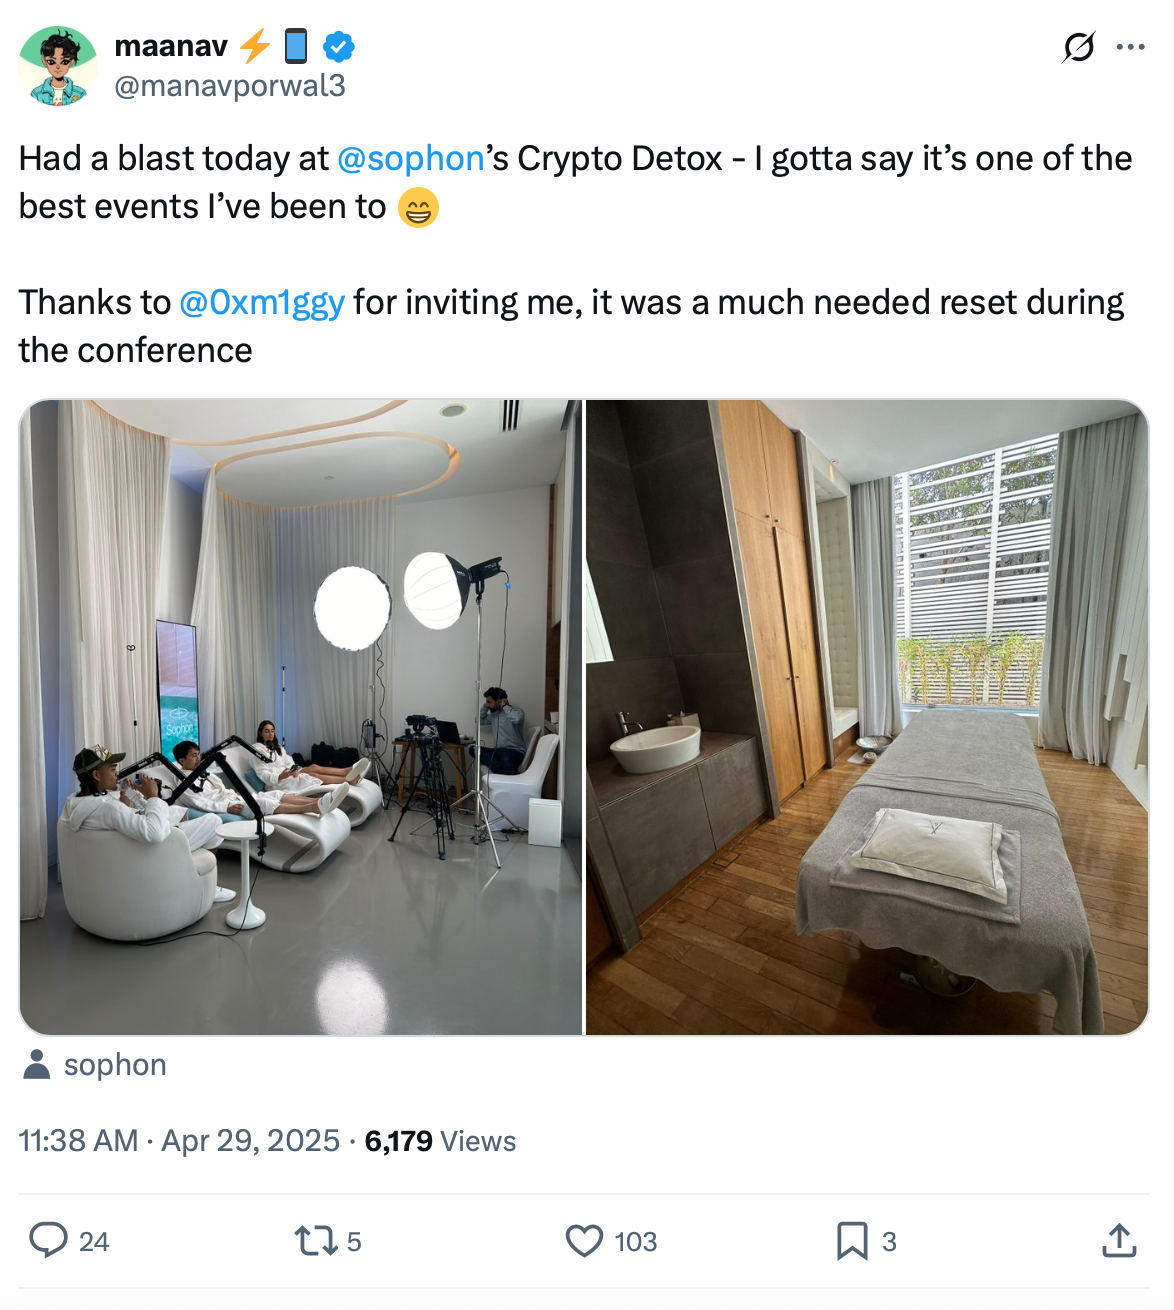Click the Grok slash icon
Screen dimensions: 1174x1310
1079,47
